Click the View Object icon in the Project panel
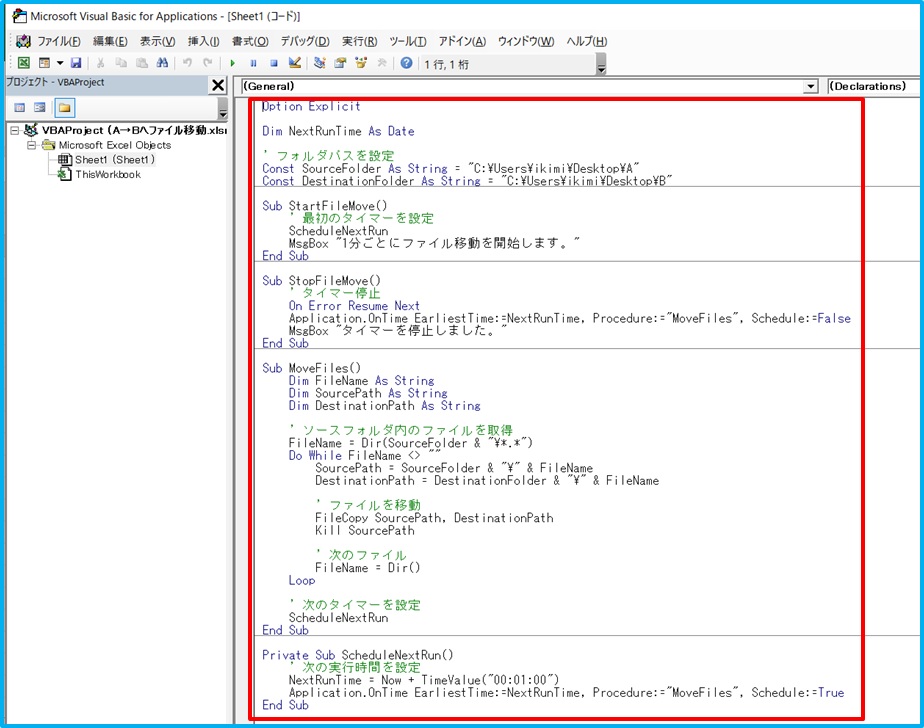924x728 pixels. (x=40, y=108)
